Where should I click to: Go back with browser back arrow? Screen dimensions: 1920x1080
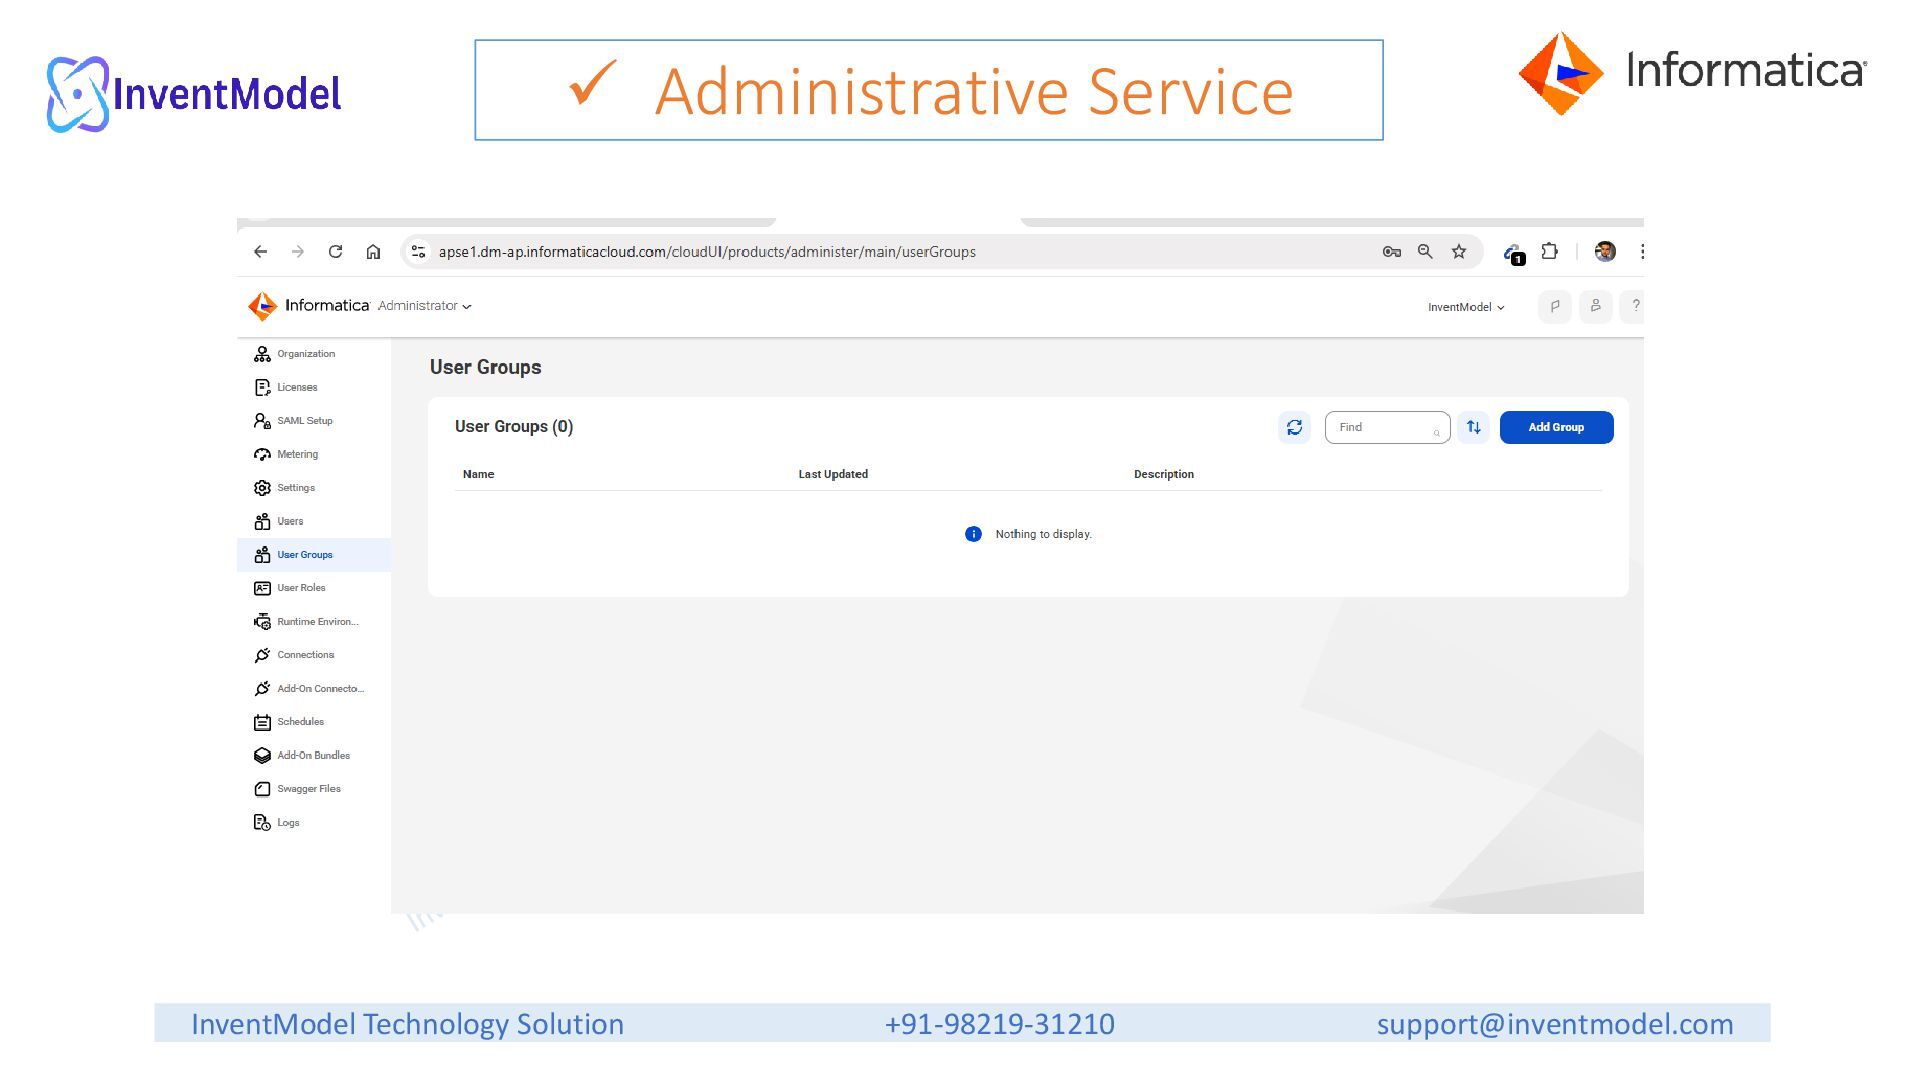click(261, 252)
